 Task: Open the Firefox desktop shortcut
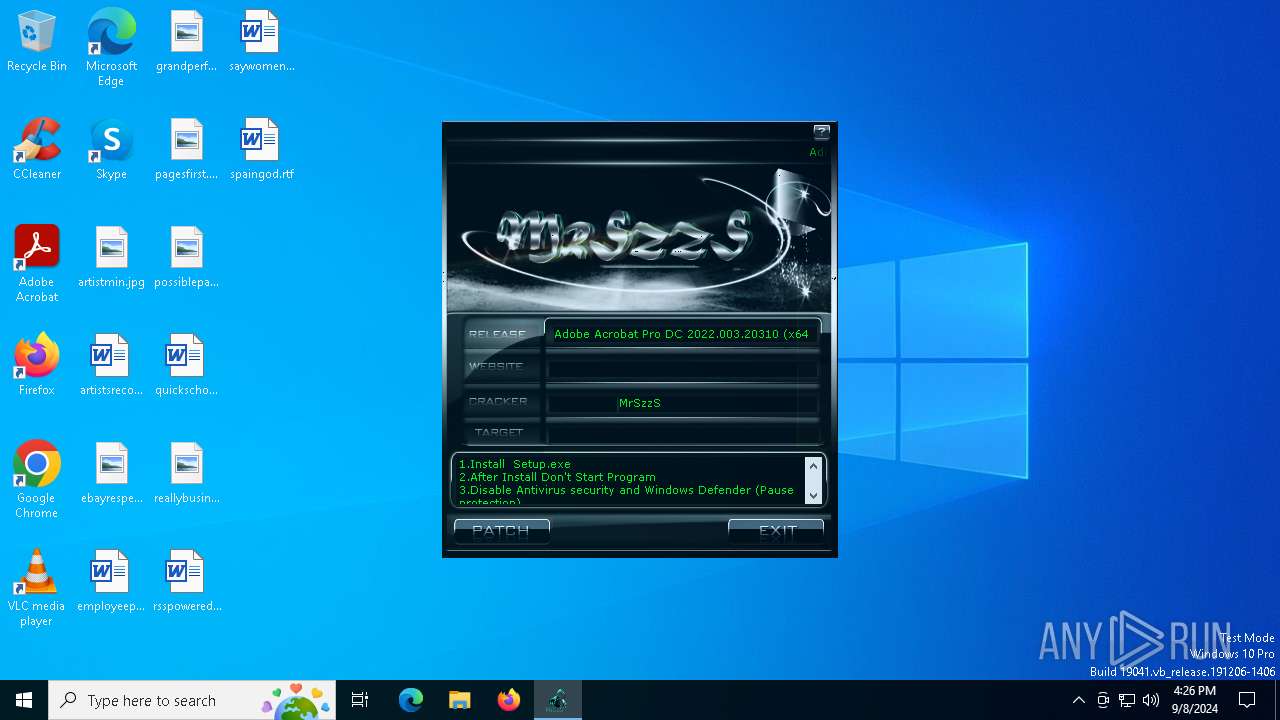(37, 366)
